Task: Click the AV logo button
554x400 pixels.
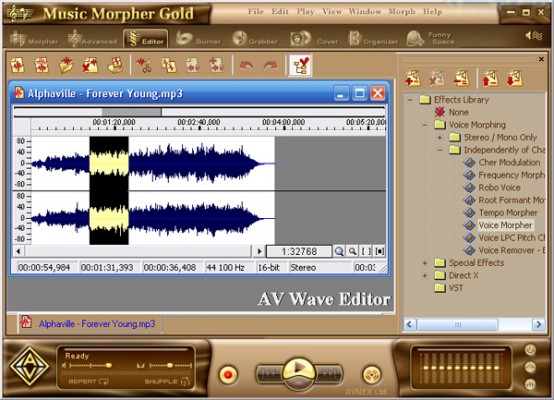Action: 30,366
